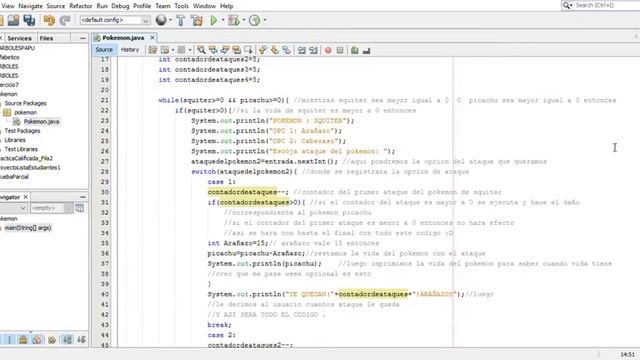
Task: Select Test Packages tree node
Action: (22, 131)
